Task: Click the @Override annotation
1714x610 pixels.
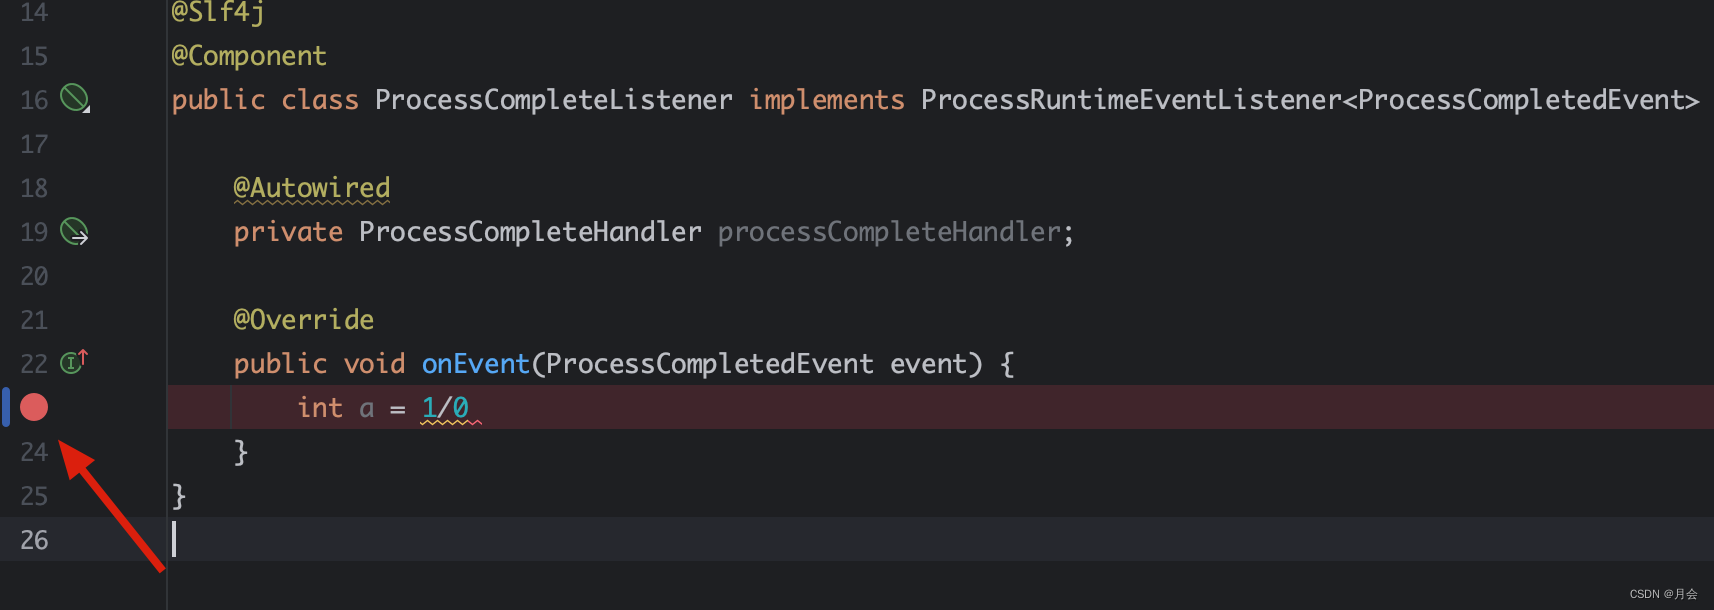Action: [x=303, y=320]
